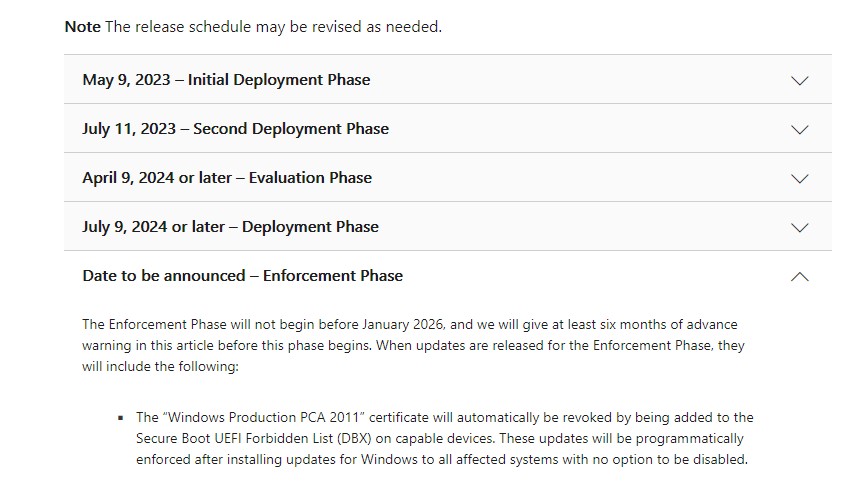This screenshot has width=860, height=502.
Task: Click the "July 9, 2024 or later" heading
Action: click(155, 227)
